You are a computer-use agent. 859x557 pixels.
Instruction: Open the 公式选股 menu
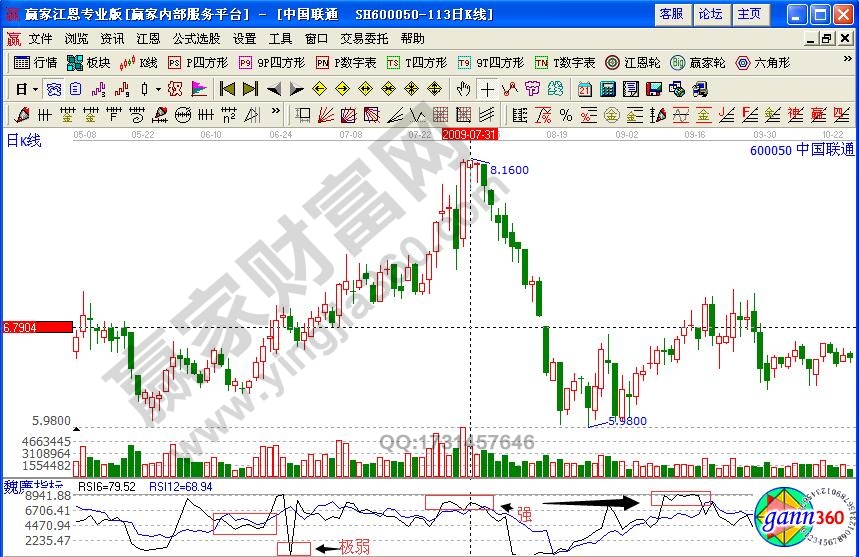tap(196, 38)
